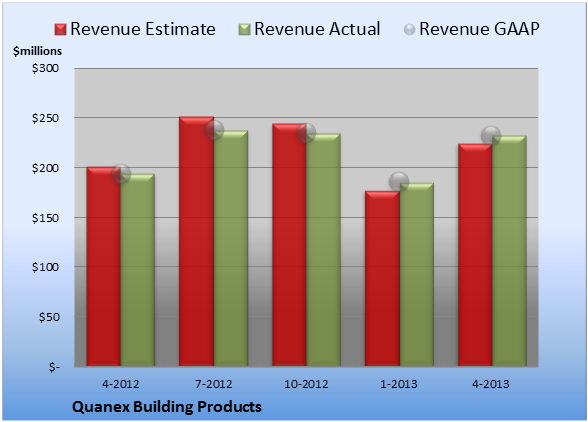Select the green actual bar for 7-2012
This screenshot has height=422, width=588.
click(x=231, y=248)
